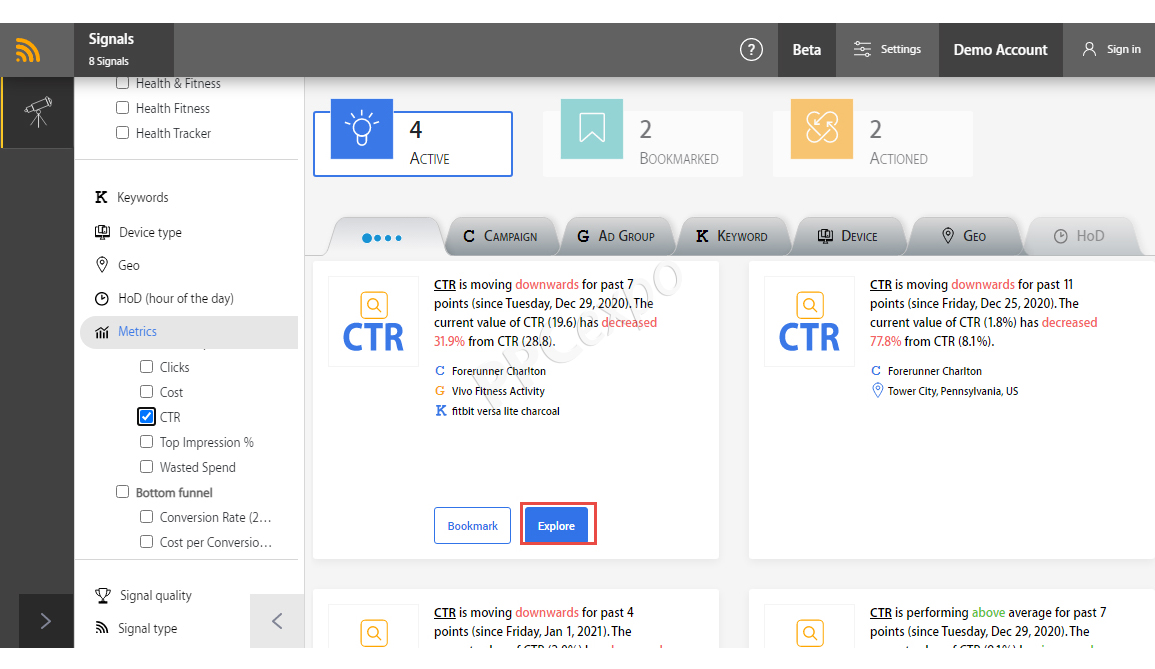Screen dimensions: 1155x669
Task: Open the Actioned signals tile icon
Action: coord(821,129)
